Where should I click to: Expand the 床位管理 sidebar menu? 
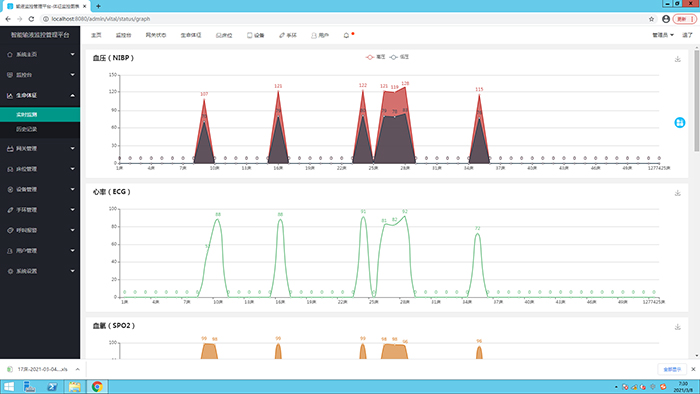(40, 169)
